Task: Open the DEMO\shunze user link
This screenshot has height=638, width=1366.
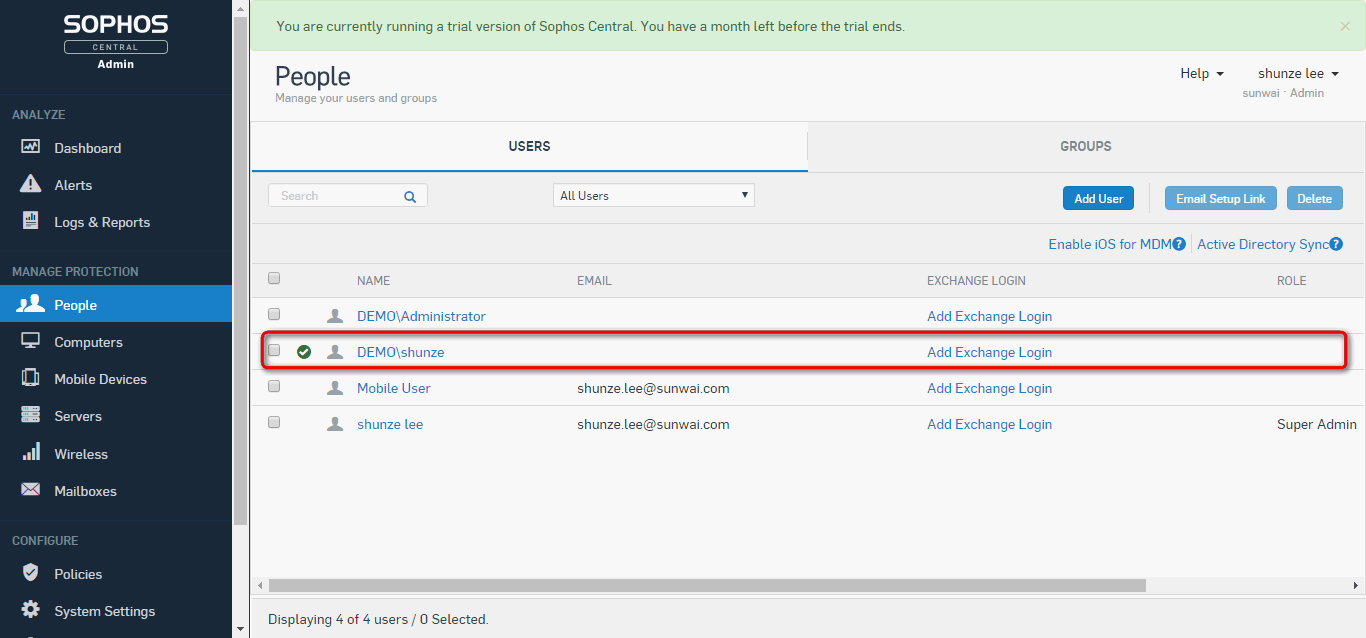Action: [x=400, y=352]
